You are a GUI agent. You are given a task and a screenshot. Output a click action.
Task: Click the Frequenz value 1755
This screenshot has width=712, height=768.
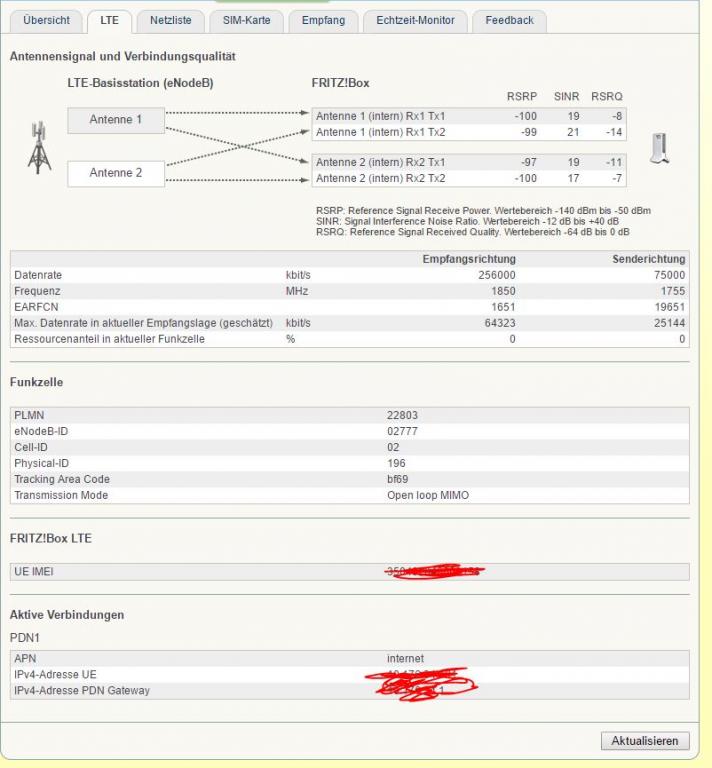click(x=673, y=291)
